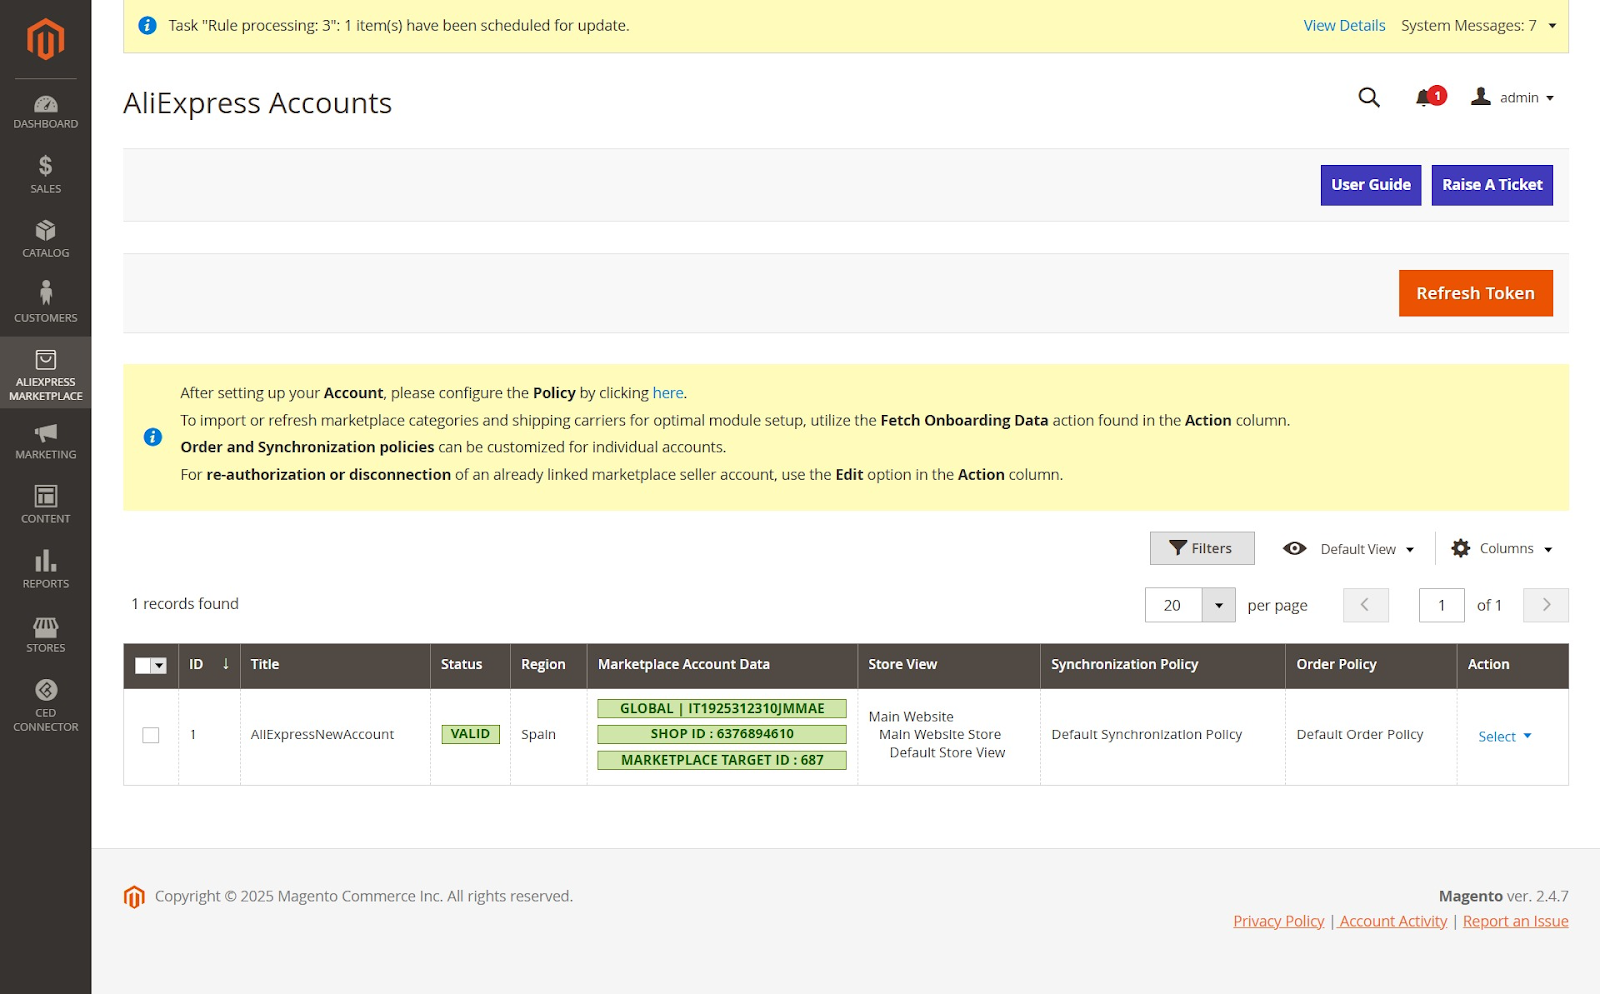This screenshot has height=994, width=1600.
Task: Click the page number input field
Action: (1441, 605)
